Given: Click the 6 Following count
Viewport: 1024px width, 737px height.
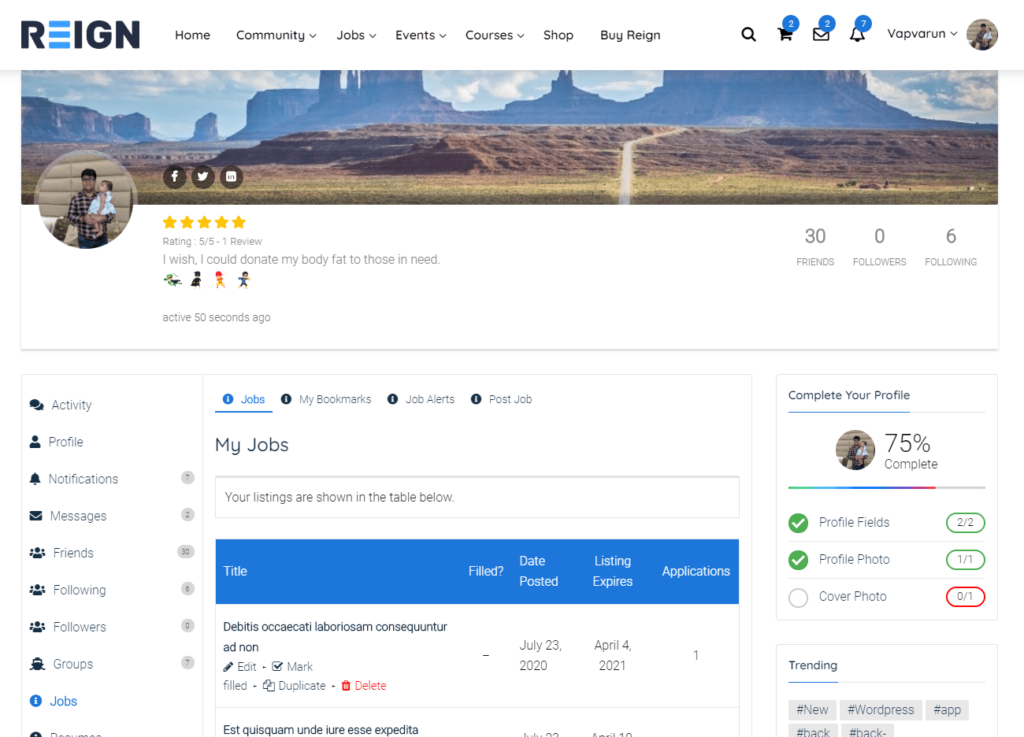Looking at the screenshot, I should 951,246.
